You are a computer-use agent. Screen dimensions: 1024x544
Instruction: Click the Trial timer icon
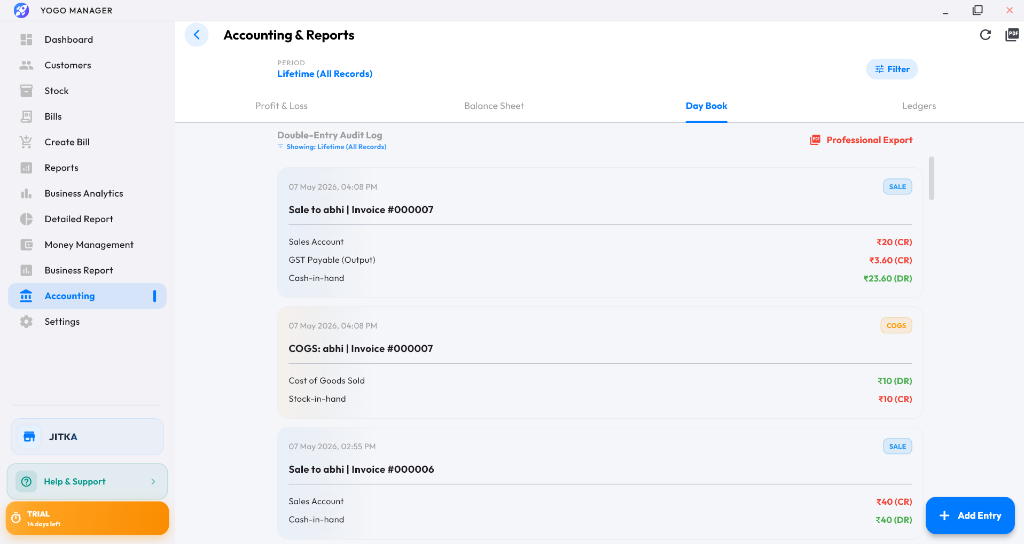pyautogui.click(x=16, y=518)
